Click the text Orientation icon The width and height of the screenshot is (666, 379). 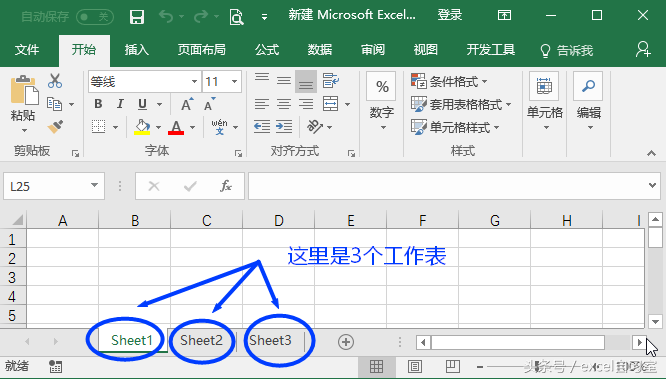click(315, 127)
